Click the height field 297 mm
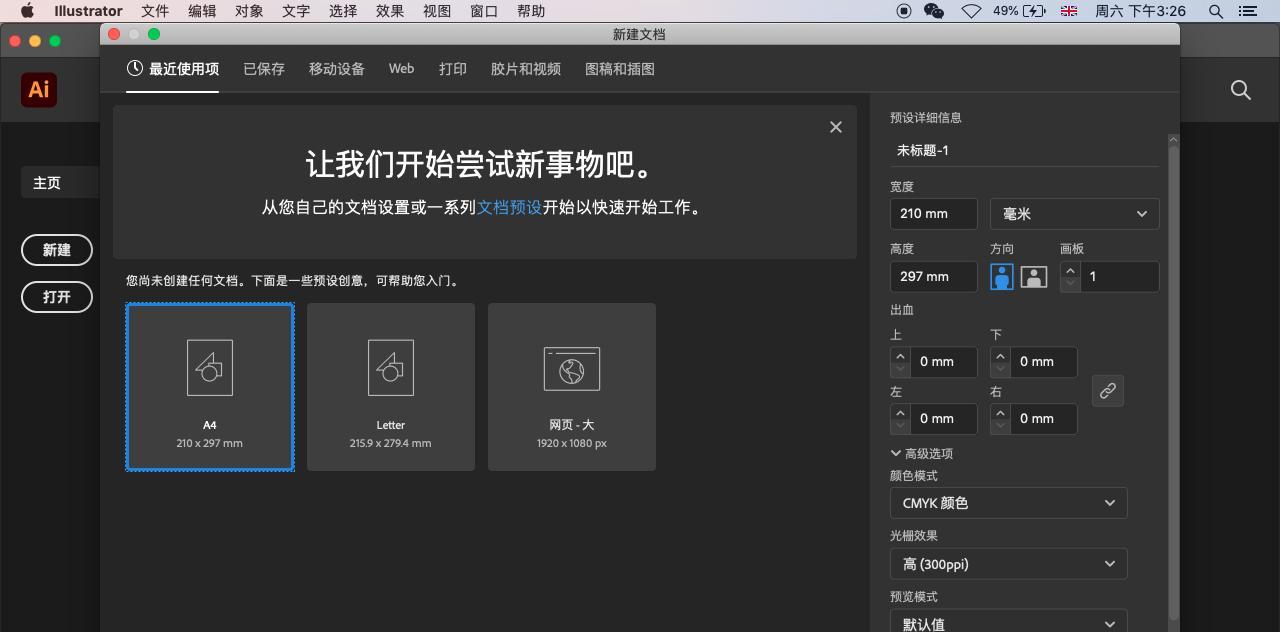 coord(934,277)
